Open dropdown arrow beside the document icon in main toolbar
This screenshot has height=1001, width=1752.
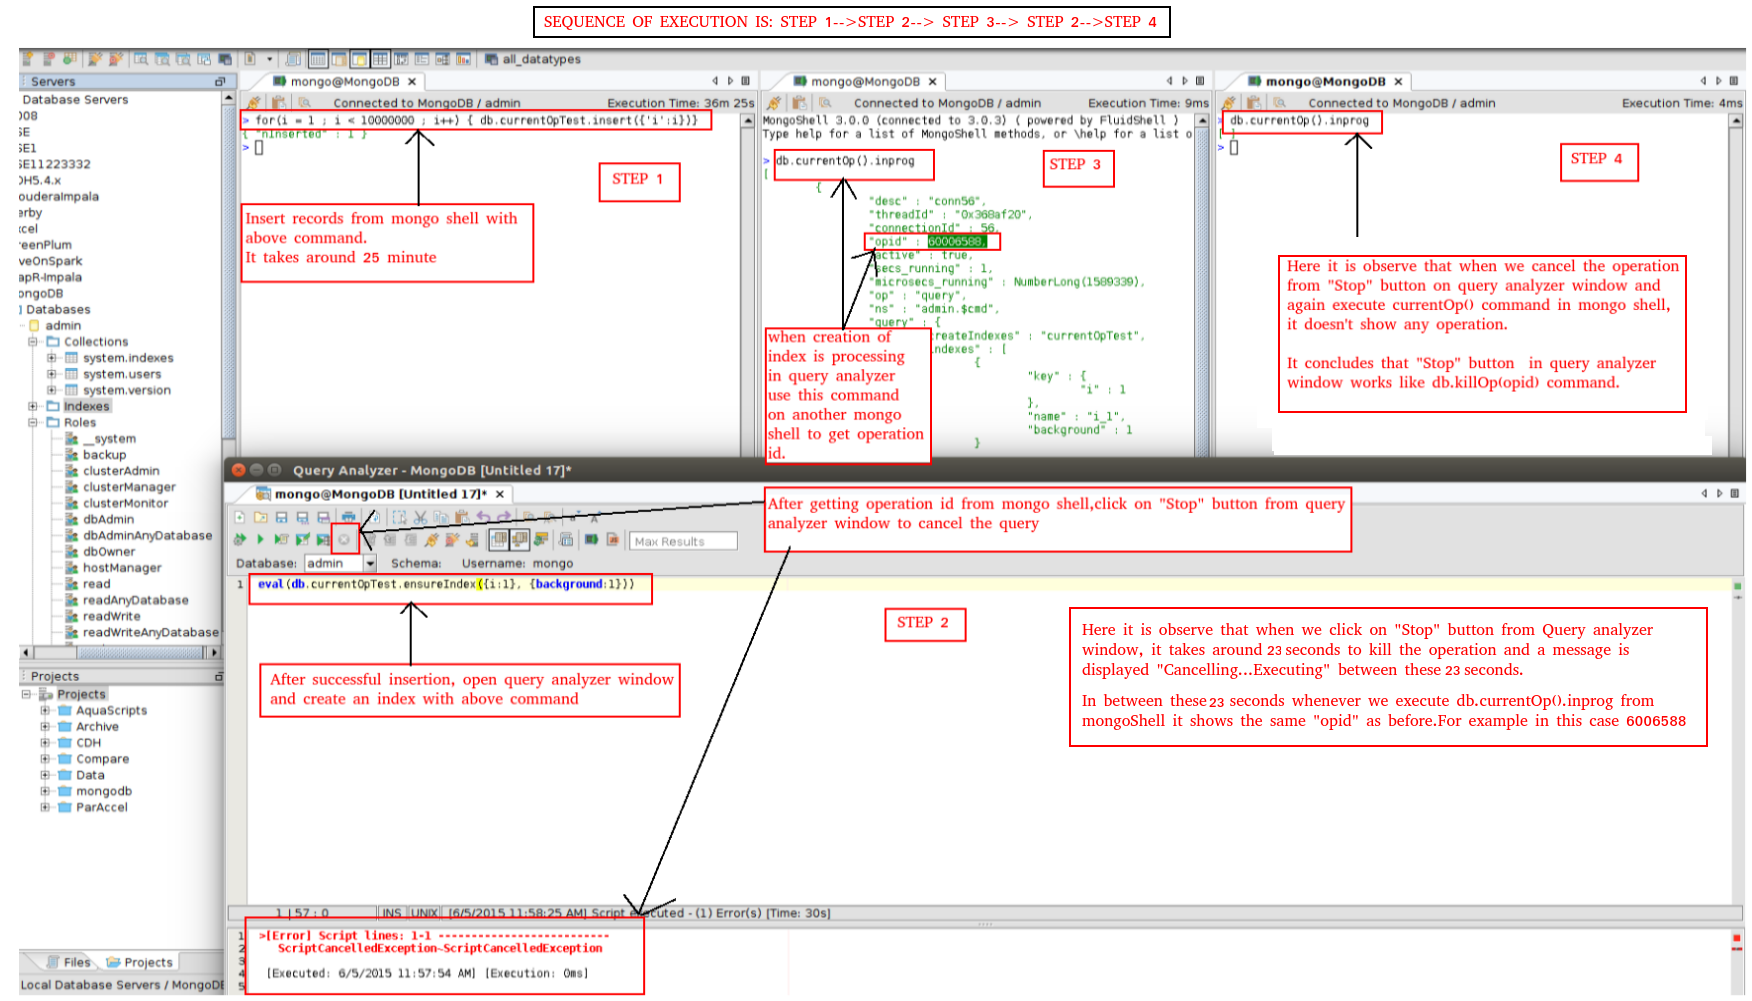(x=269, y=59)
